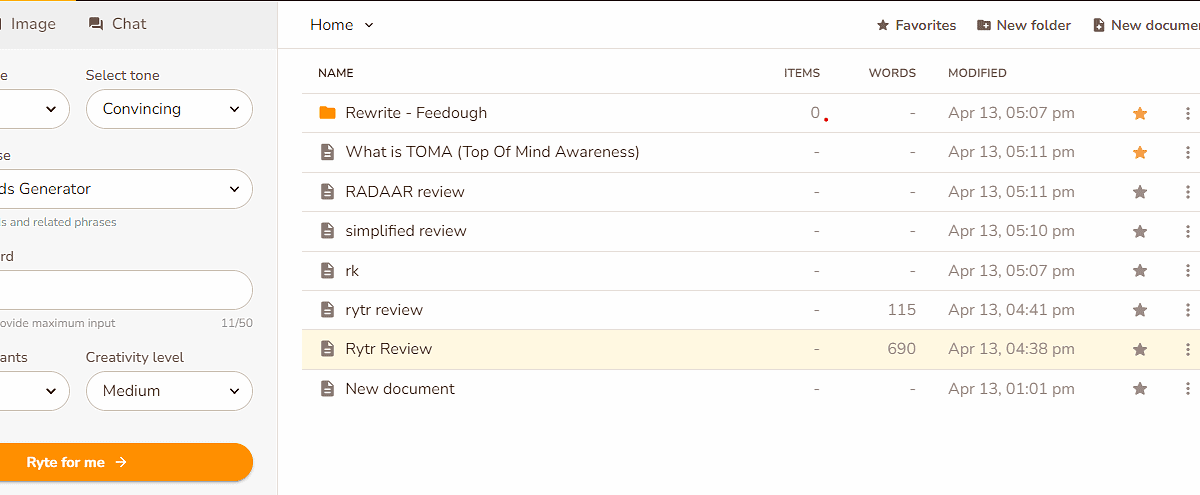1200x495 pixels.
Task: Open the Select tone dropdown
Action: point(169,109)
